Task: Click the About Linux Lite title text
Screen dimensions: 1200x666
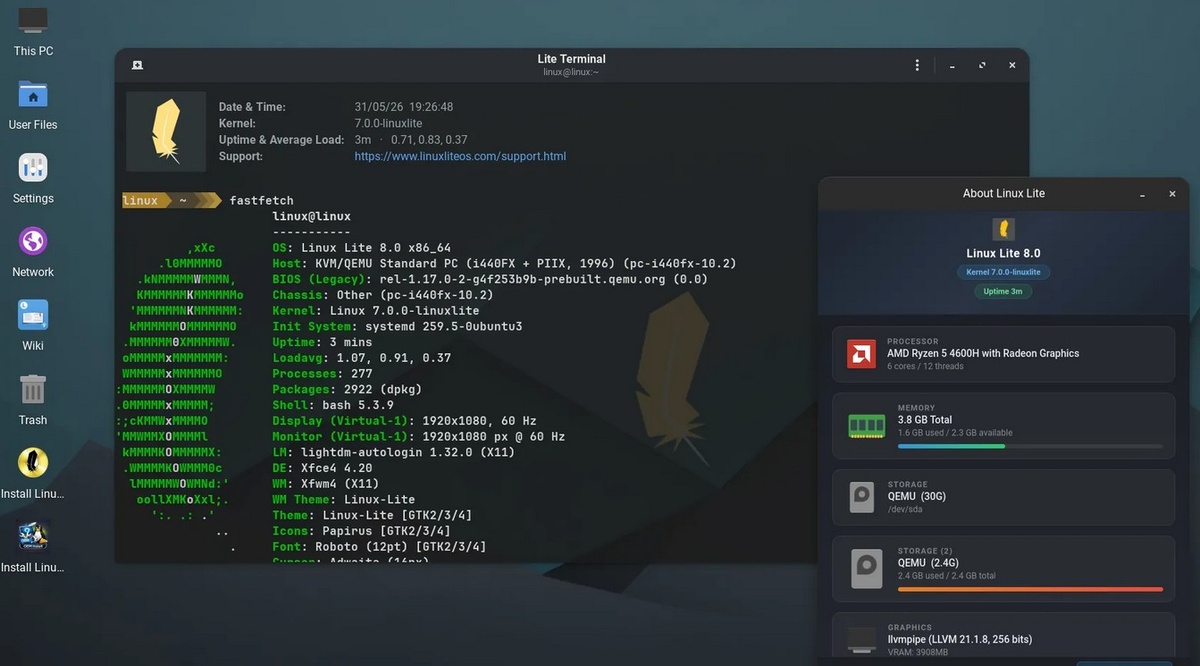Action: tap(1003, 194)
